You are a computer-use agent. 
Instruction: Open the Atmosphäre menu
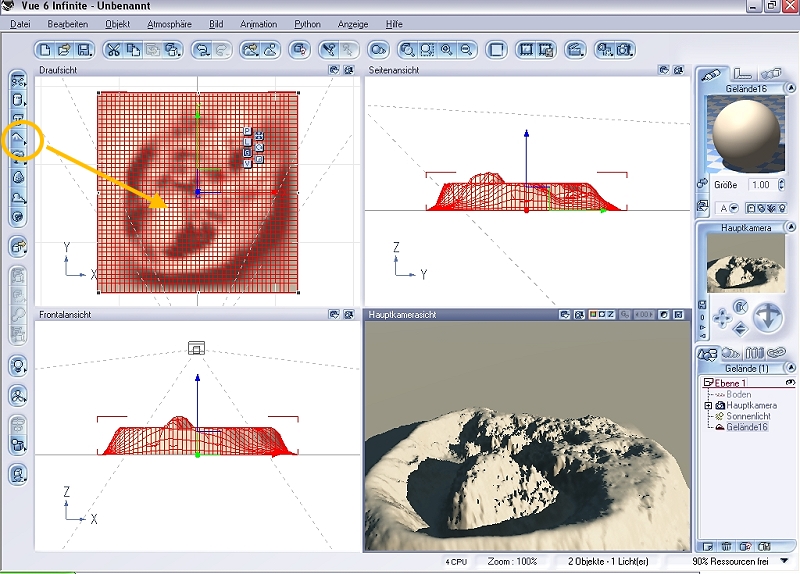[x=169, y=24]
